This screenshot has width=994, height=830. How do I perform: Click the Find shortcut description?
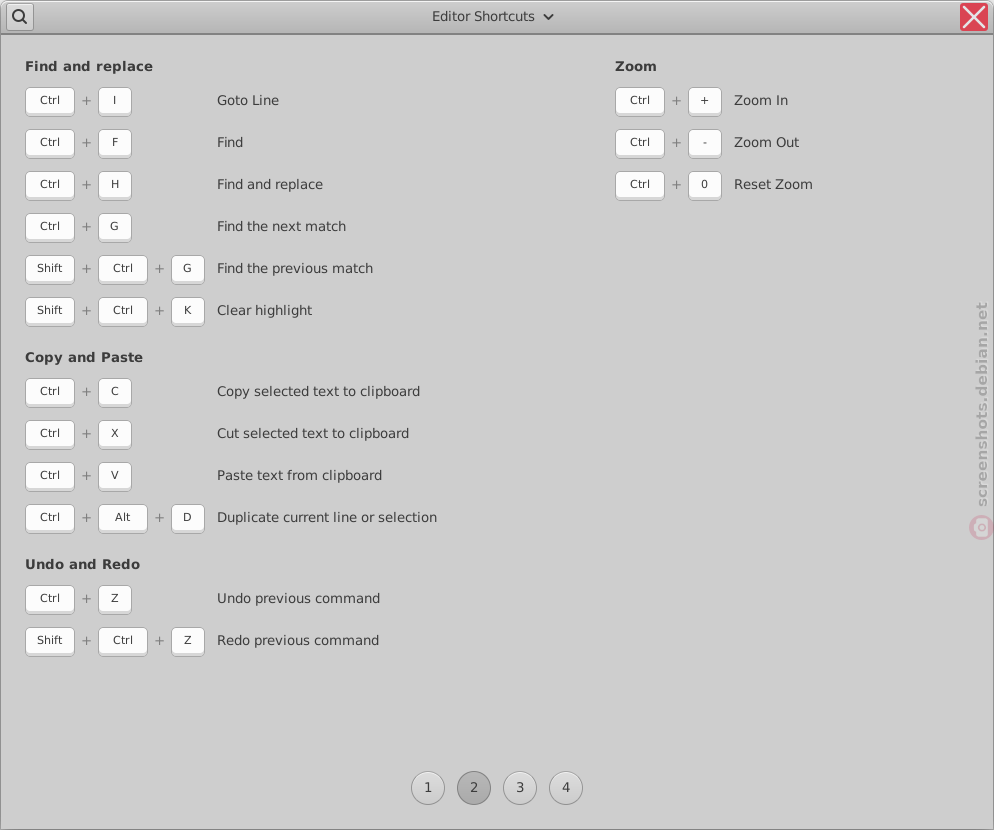230,143
